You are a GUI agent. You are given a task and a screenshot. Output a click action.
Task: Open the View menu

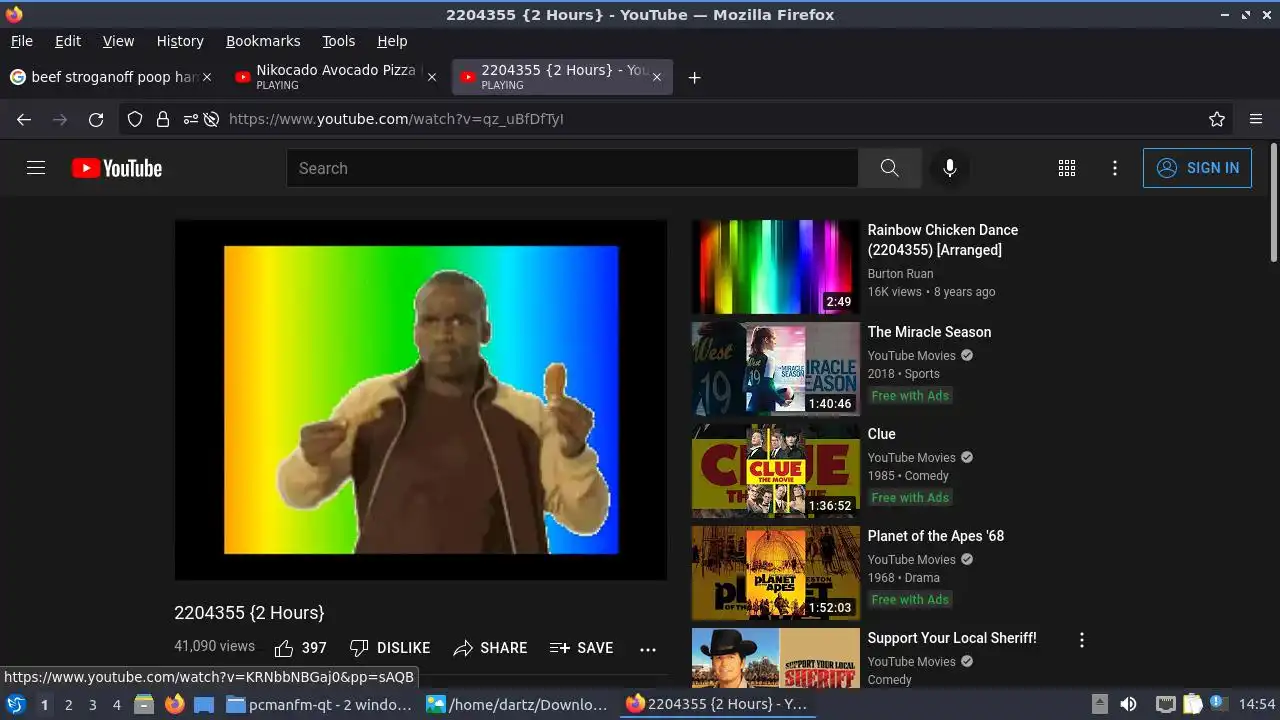[x=118, y=41]
